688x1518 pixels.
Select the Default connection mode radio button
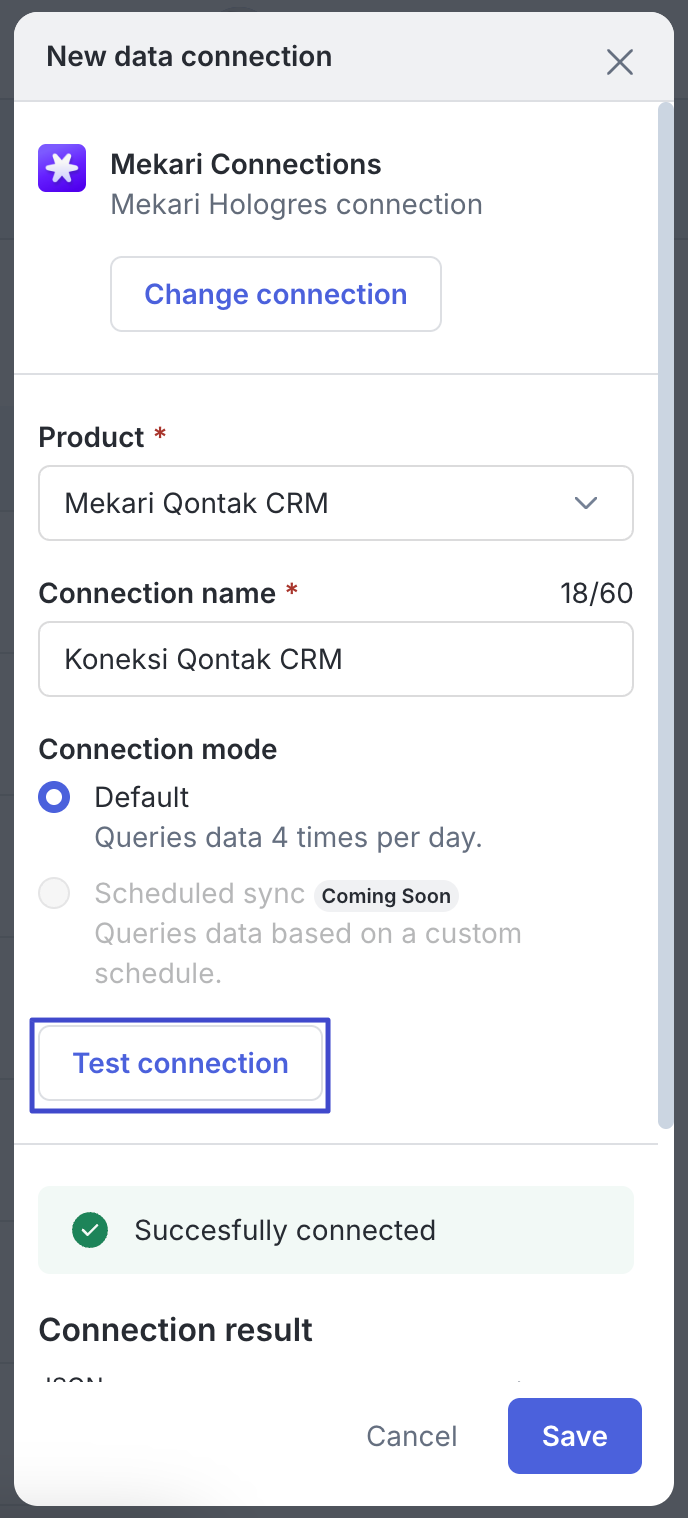point(54,798)
